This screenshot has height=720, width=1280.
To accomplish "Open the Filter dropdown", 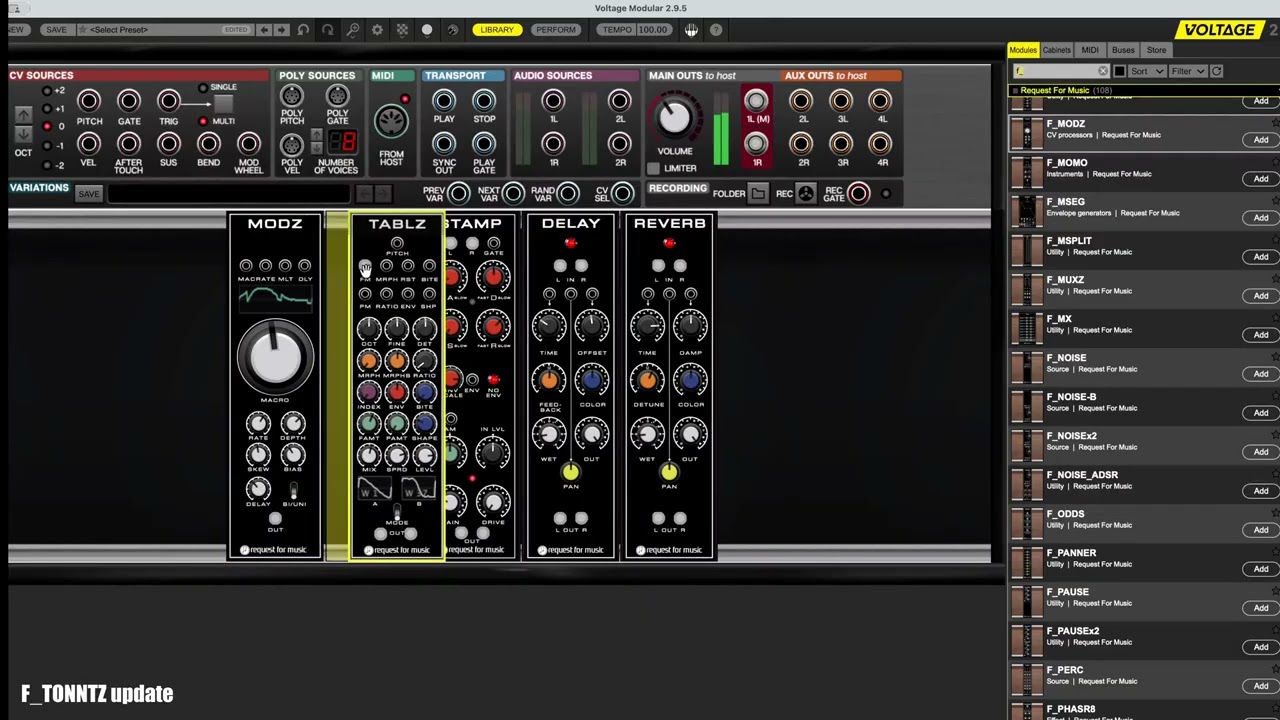I will (1188, 71).
